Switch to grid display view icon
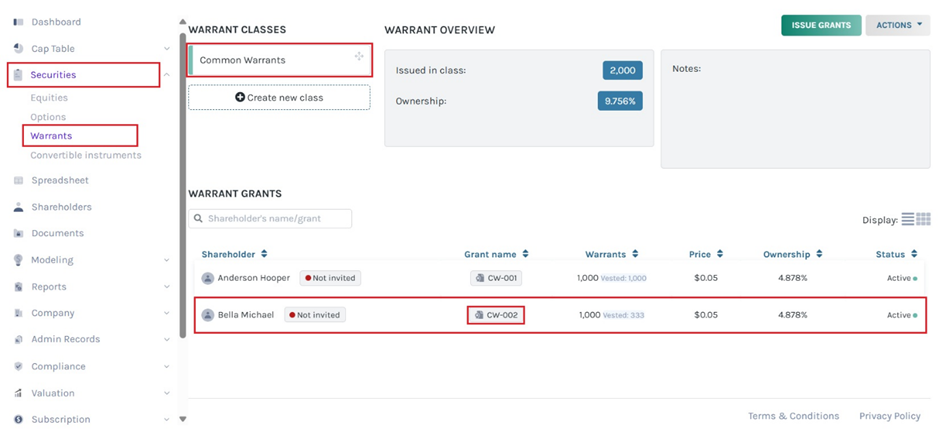Screen dimensions: 939x439 pyautogui.click(x=923, y=219)
